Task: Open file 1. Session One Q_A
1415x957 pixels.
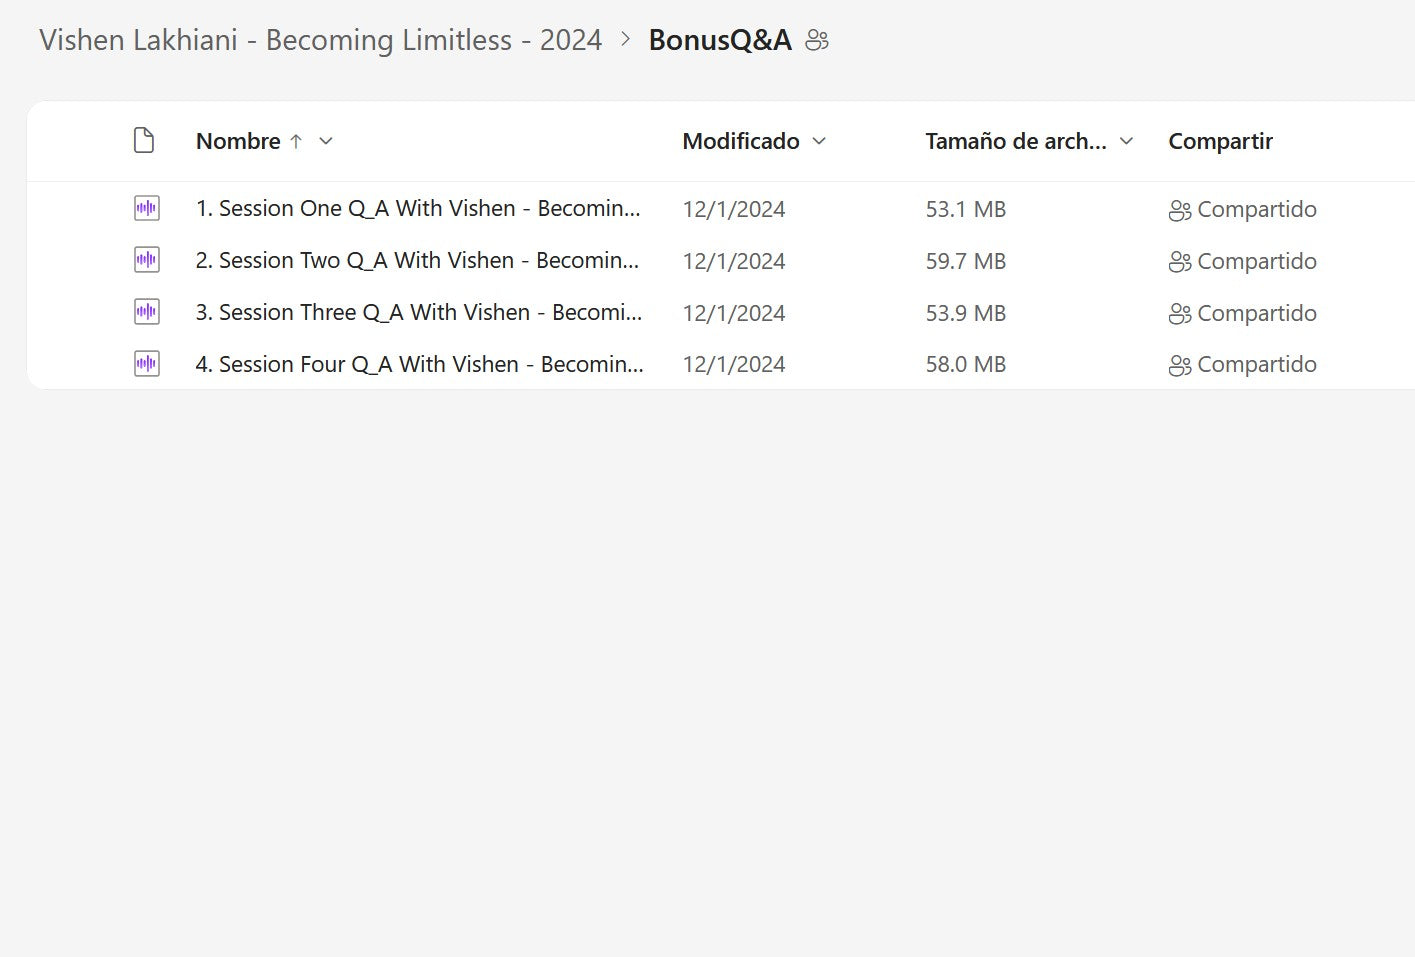Action: (417, 209)
